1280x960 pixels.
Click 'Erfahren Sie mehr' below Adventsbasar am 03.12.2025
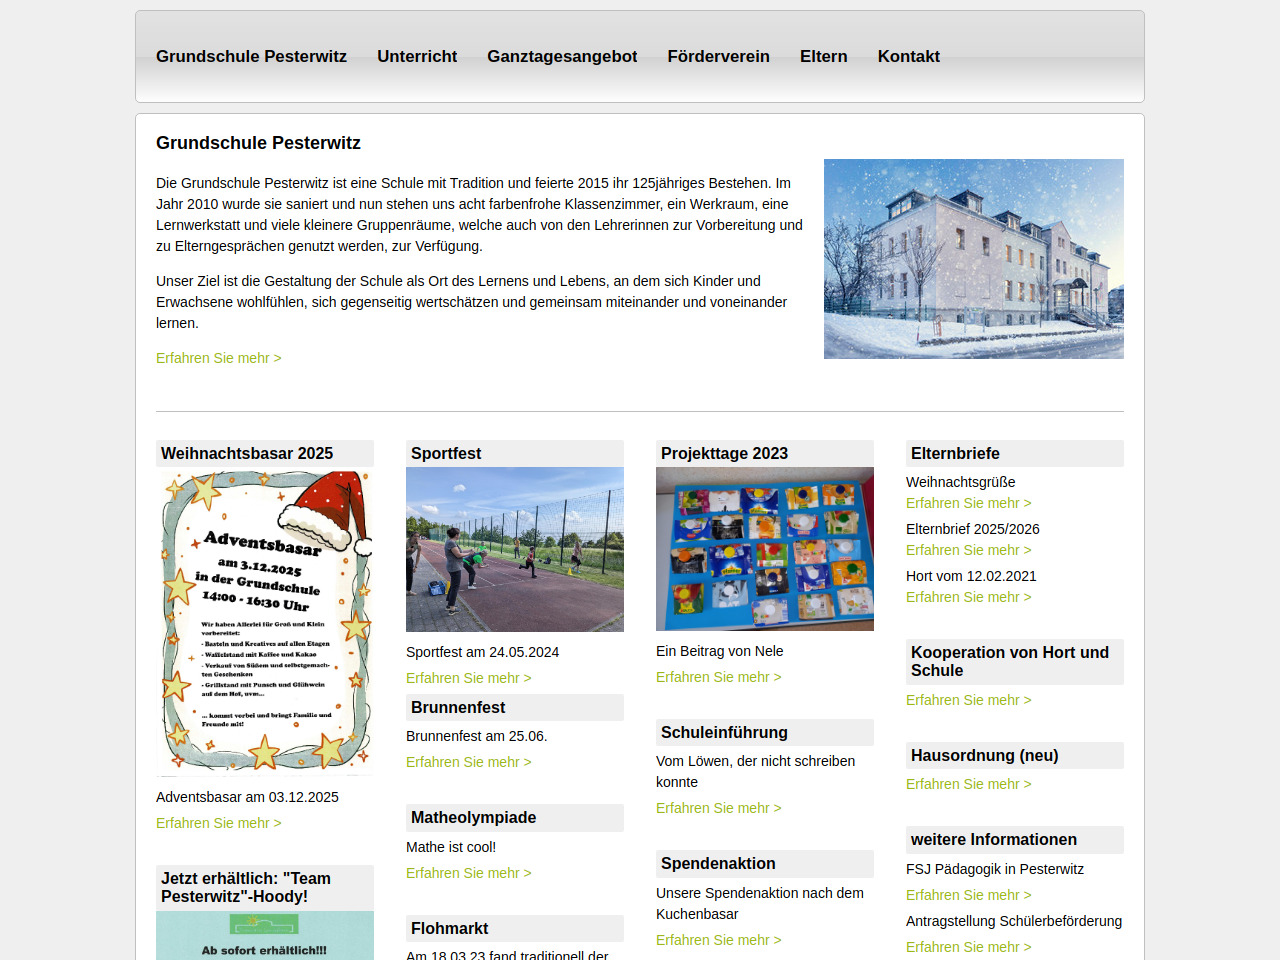point(218,823)
